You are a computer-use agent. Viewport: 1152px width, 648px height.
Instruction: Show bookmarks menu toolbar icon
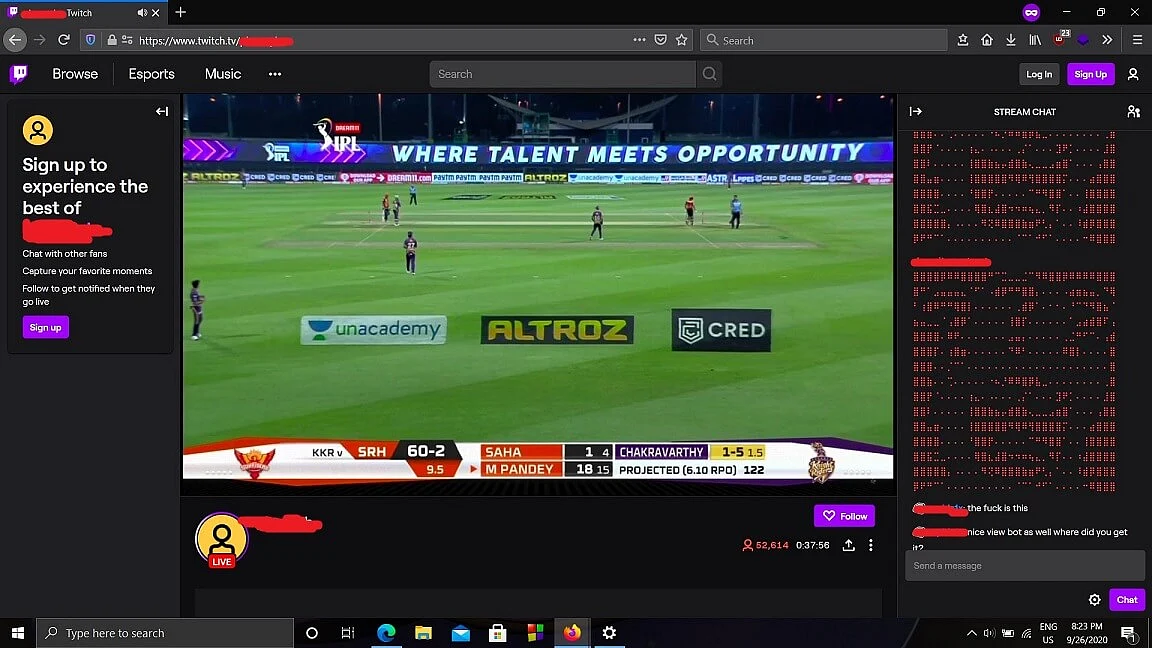[x=962, y=40]
